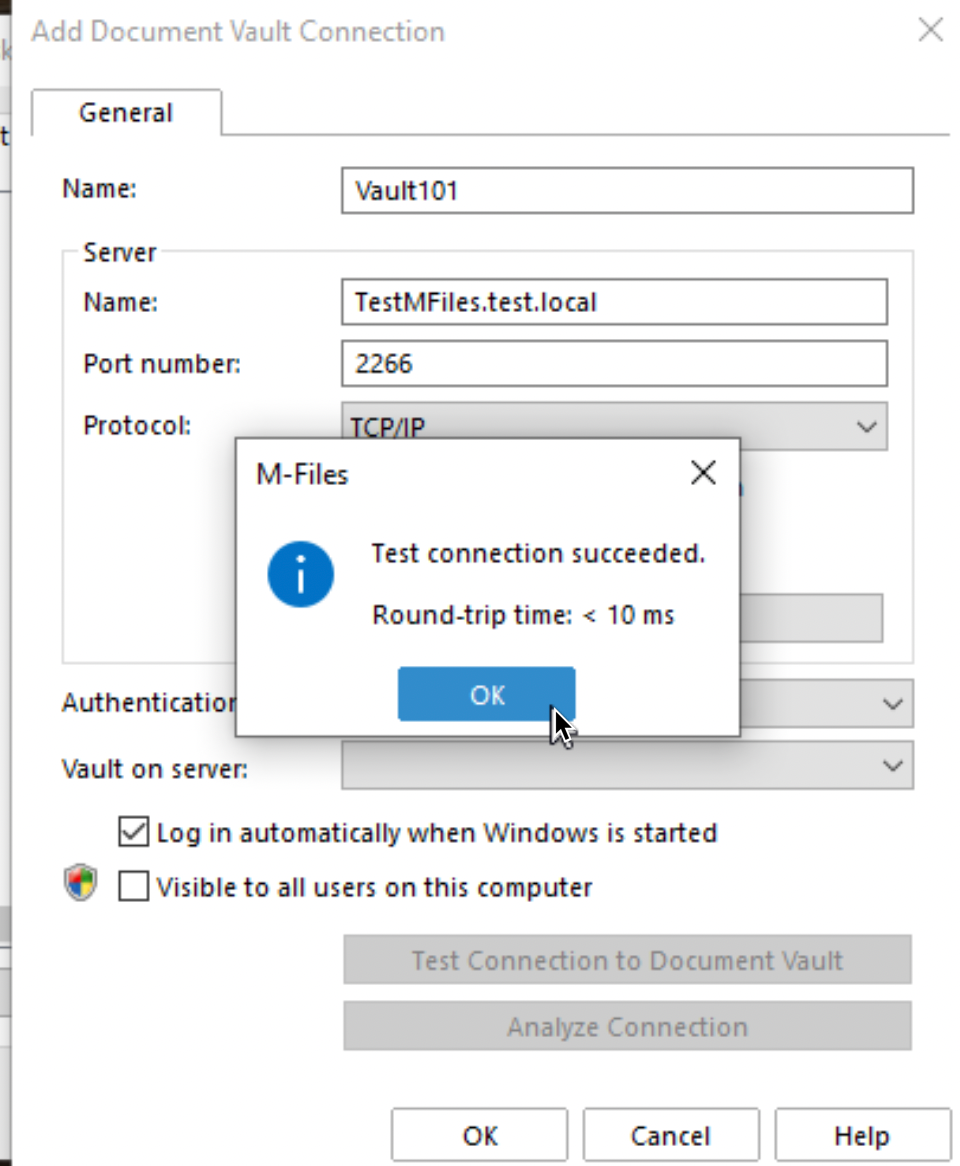The image size is (960, 1166).
Task: Click the 'Server' group label
Action: point(120,253)
